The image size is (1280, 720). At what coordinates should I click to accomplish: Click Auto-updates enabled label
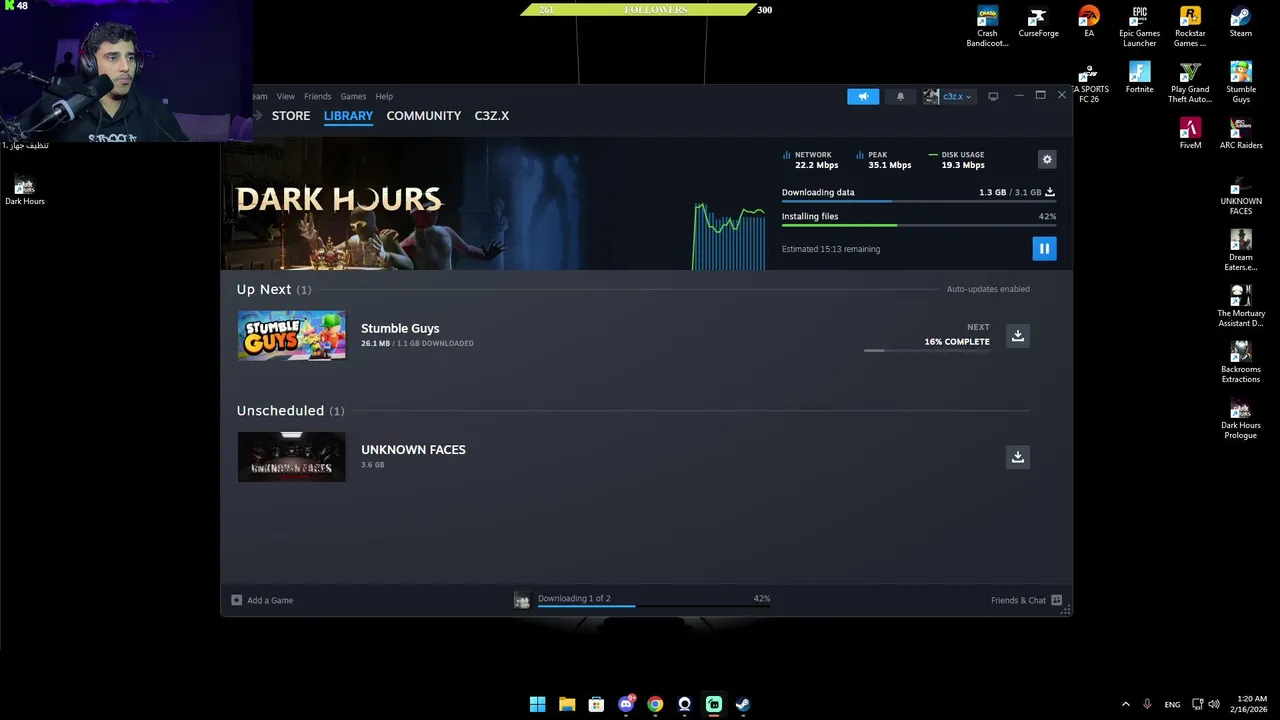click(x=988, y=289)
